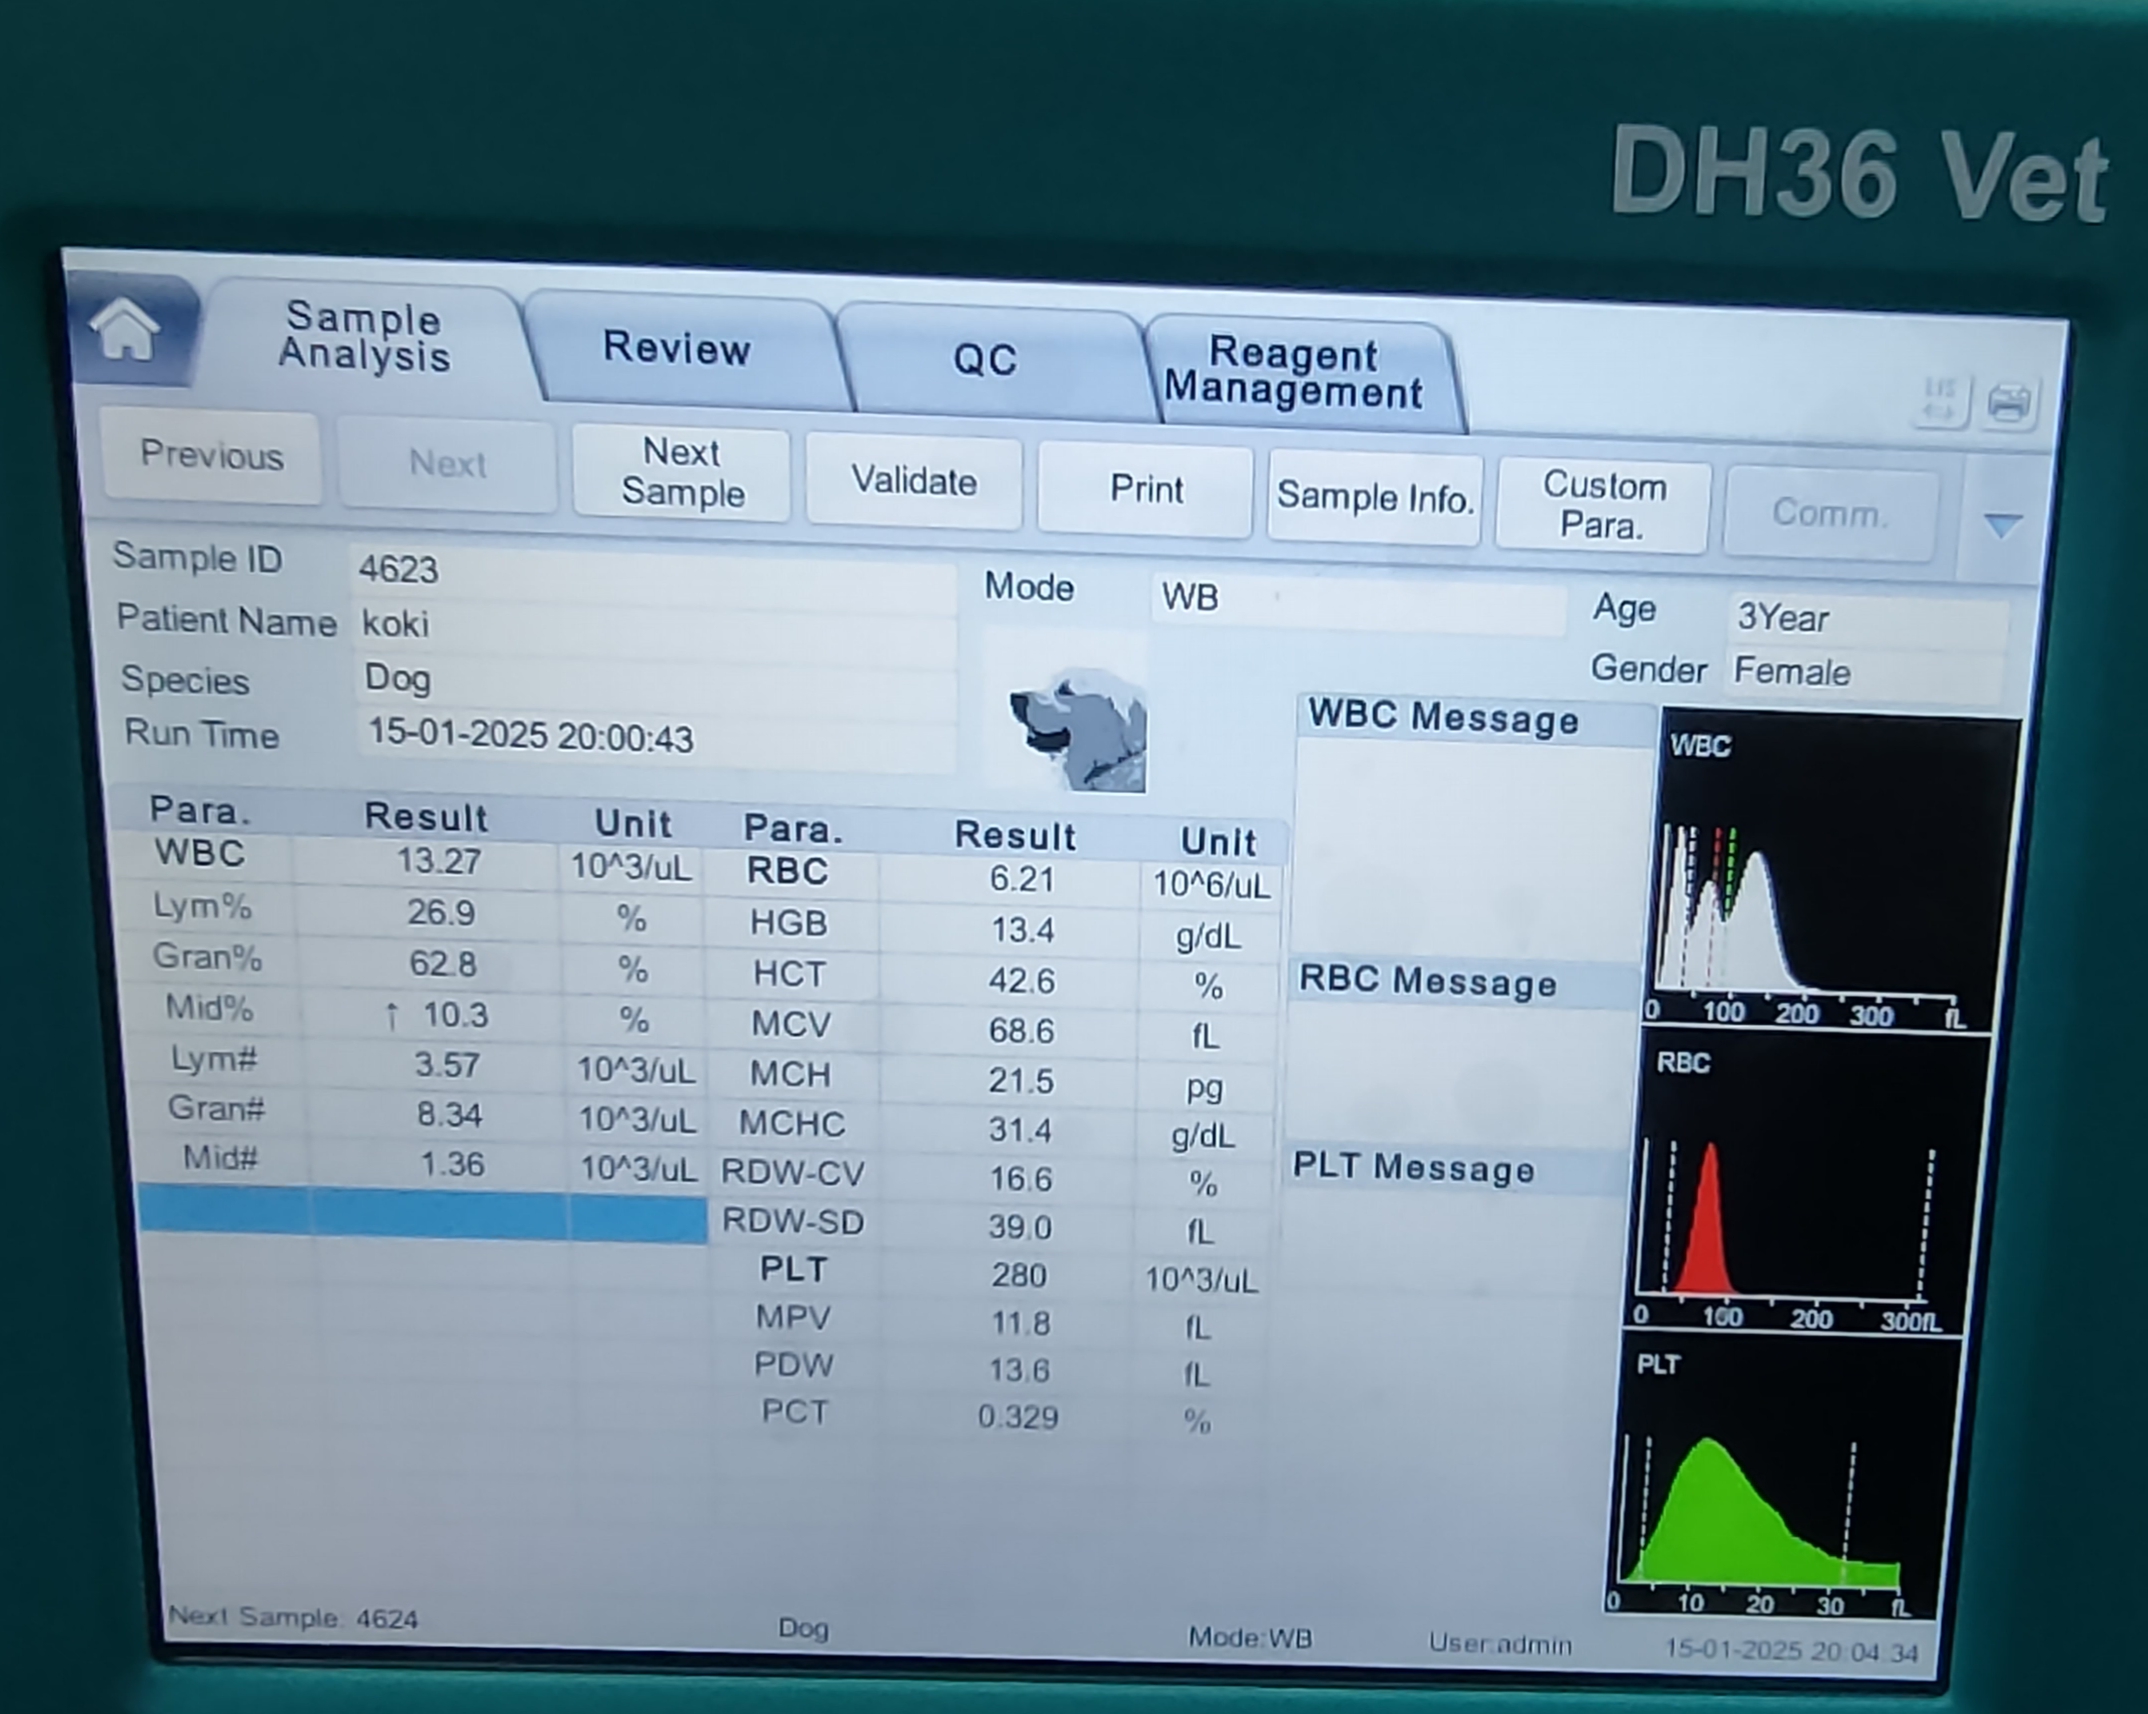Select the RBC result 6.21
Screen dimensions: 2148x1714
click(x=1021, y=879)
